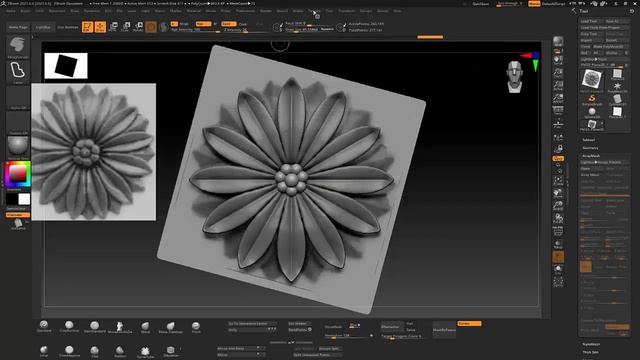Image resolution: width=640 pixels, height=360 pixels.
Task: Select the ClayBuildup brush
Action: 69,327
